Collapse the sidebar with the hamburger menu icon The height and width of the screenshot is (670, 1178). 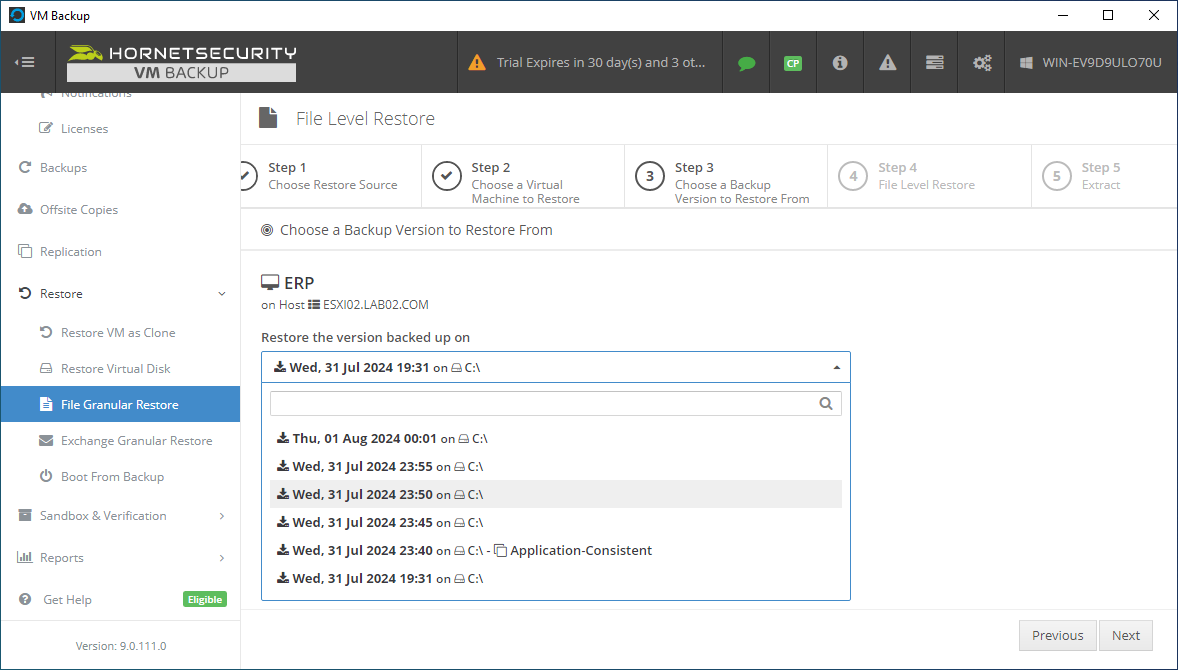[25, 62]
